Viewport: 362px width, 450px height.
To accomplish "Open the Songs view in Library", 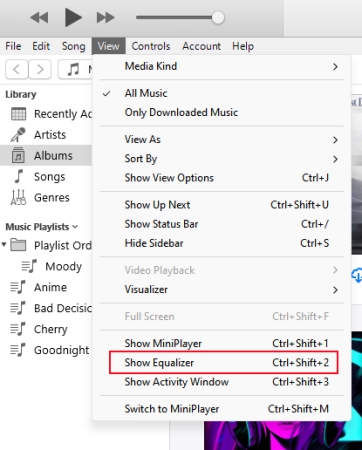I will (49, 177).
